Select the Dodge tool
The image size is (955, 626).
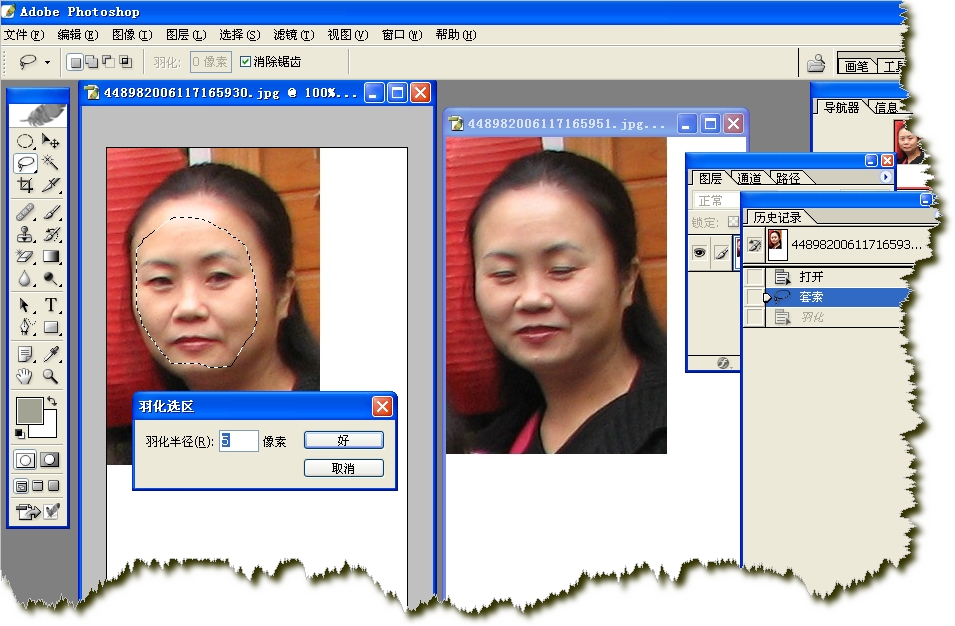click(51, 278)
